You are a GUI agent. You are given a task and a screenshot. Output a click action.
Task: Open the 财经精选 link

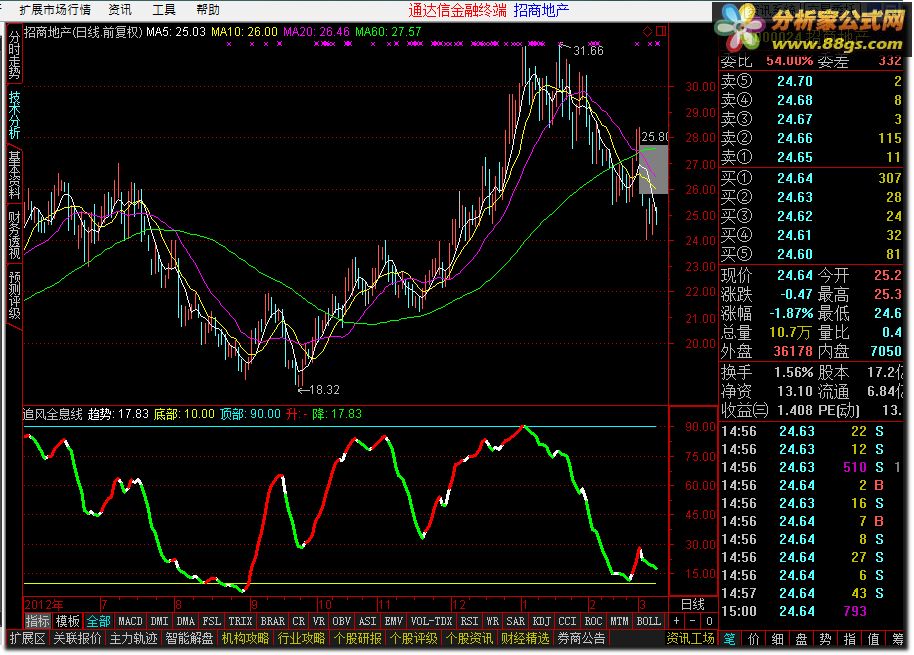coord(525,639)
